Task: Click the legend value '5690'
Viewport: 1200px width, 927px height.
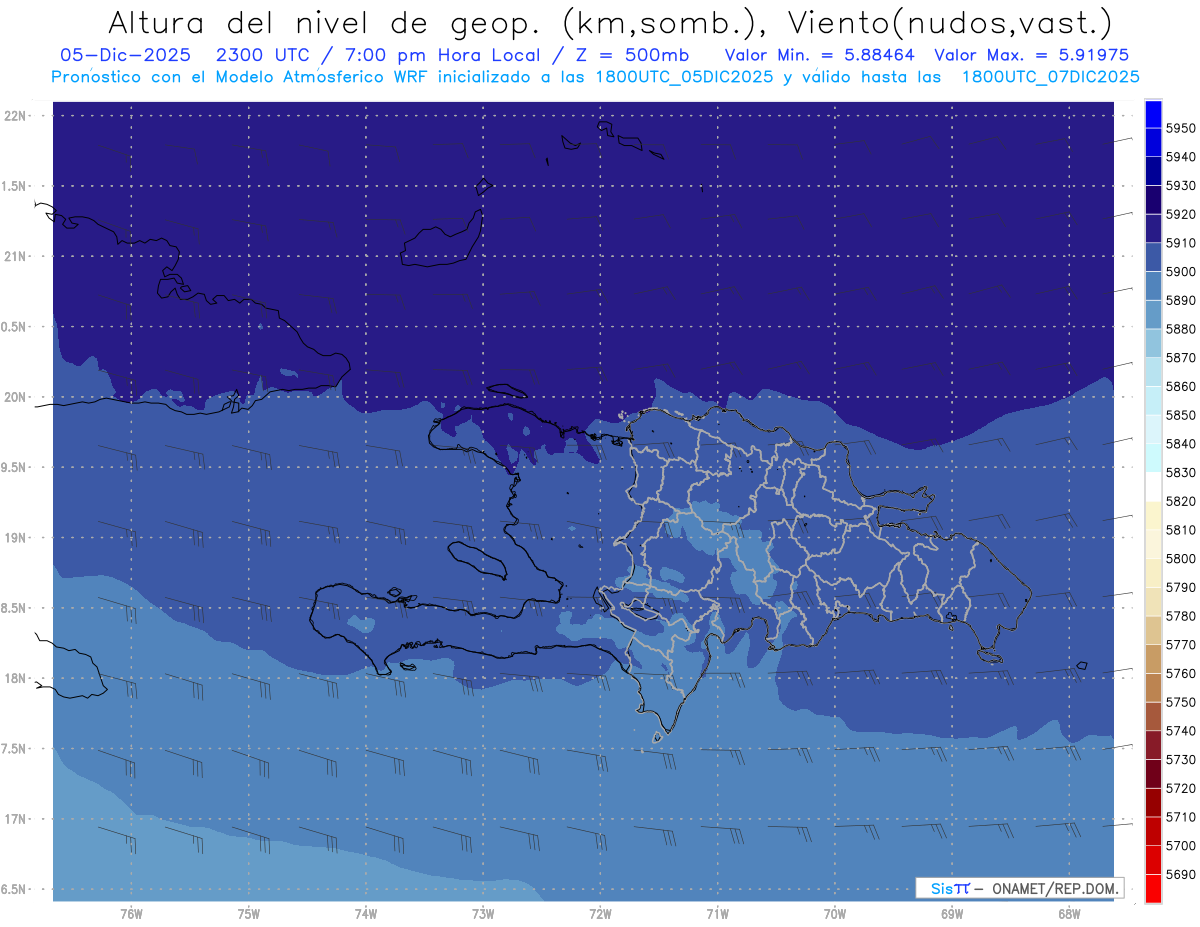Action: [1180, 874]
